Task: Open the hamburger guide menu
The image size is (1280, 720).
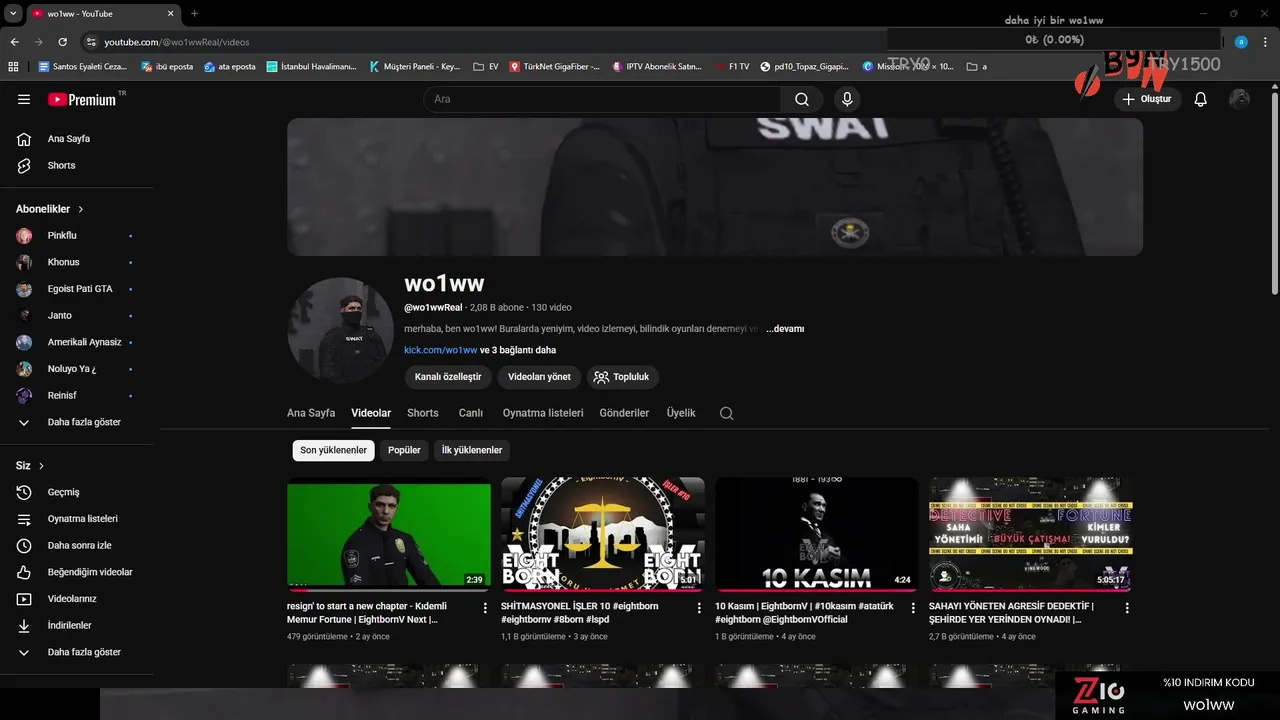Action: click(x=24, y=99)
